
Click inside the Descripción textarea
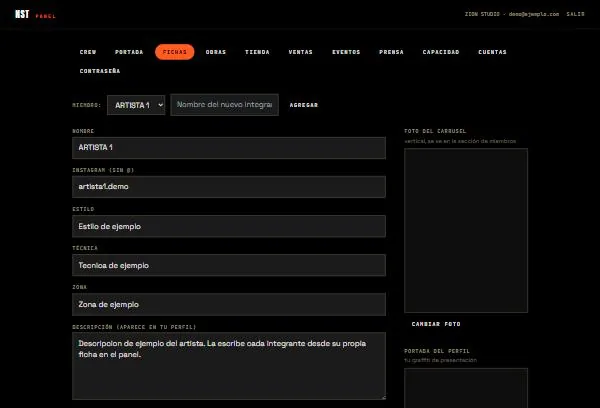[229, 366]
